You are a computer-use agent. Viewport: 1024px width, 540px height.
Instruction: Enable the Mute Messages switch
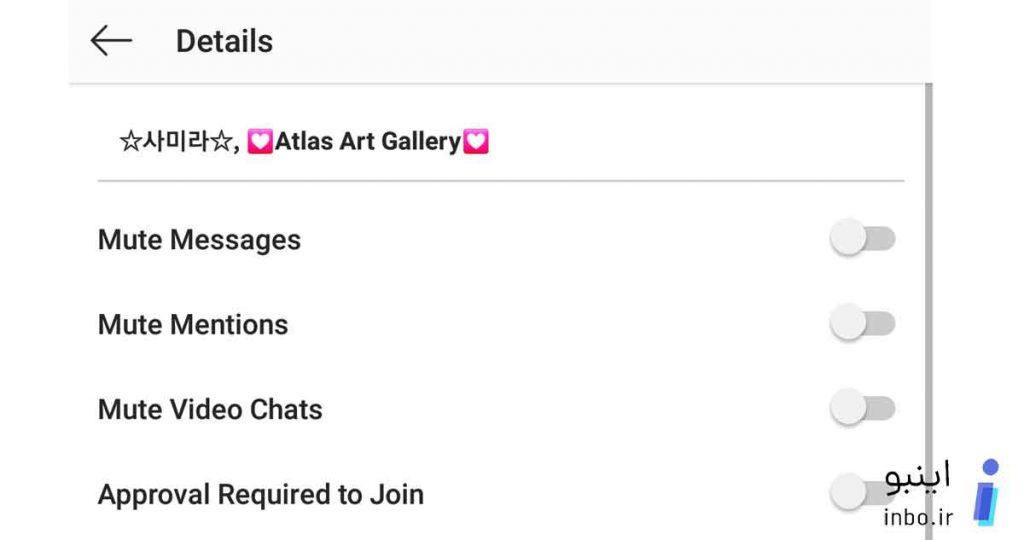coord(862,238)
